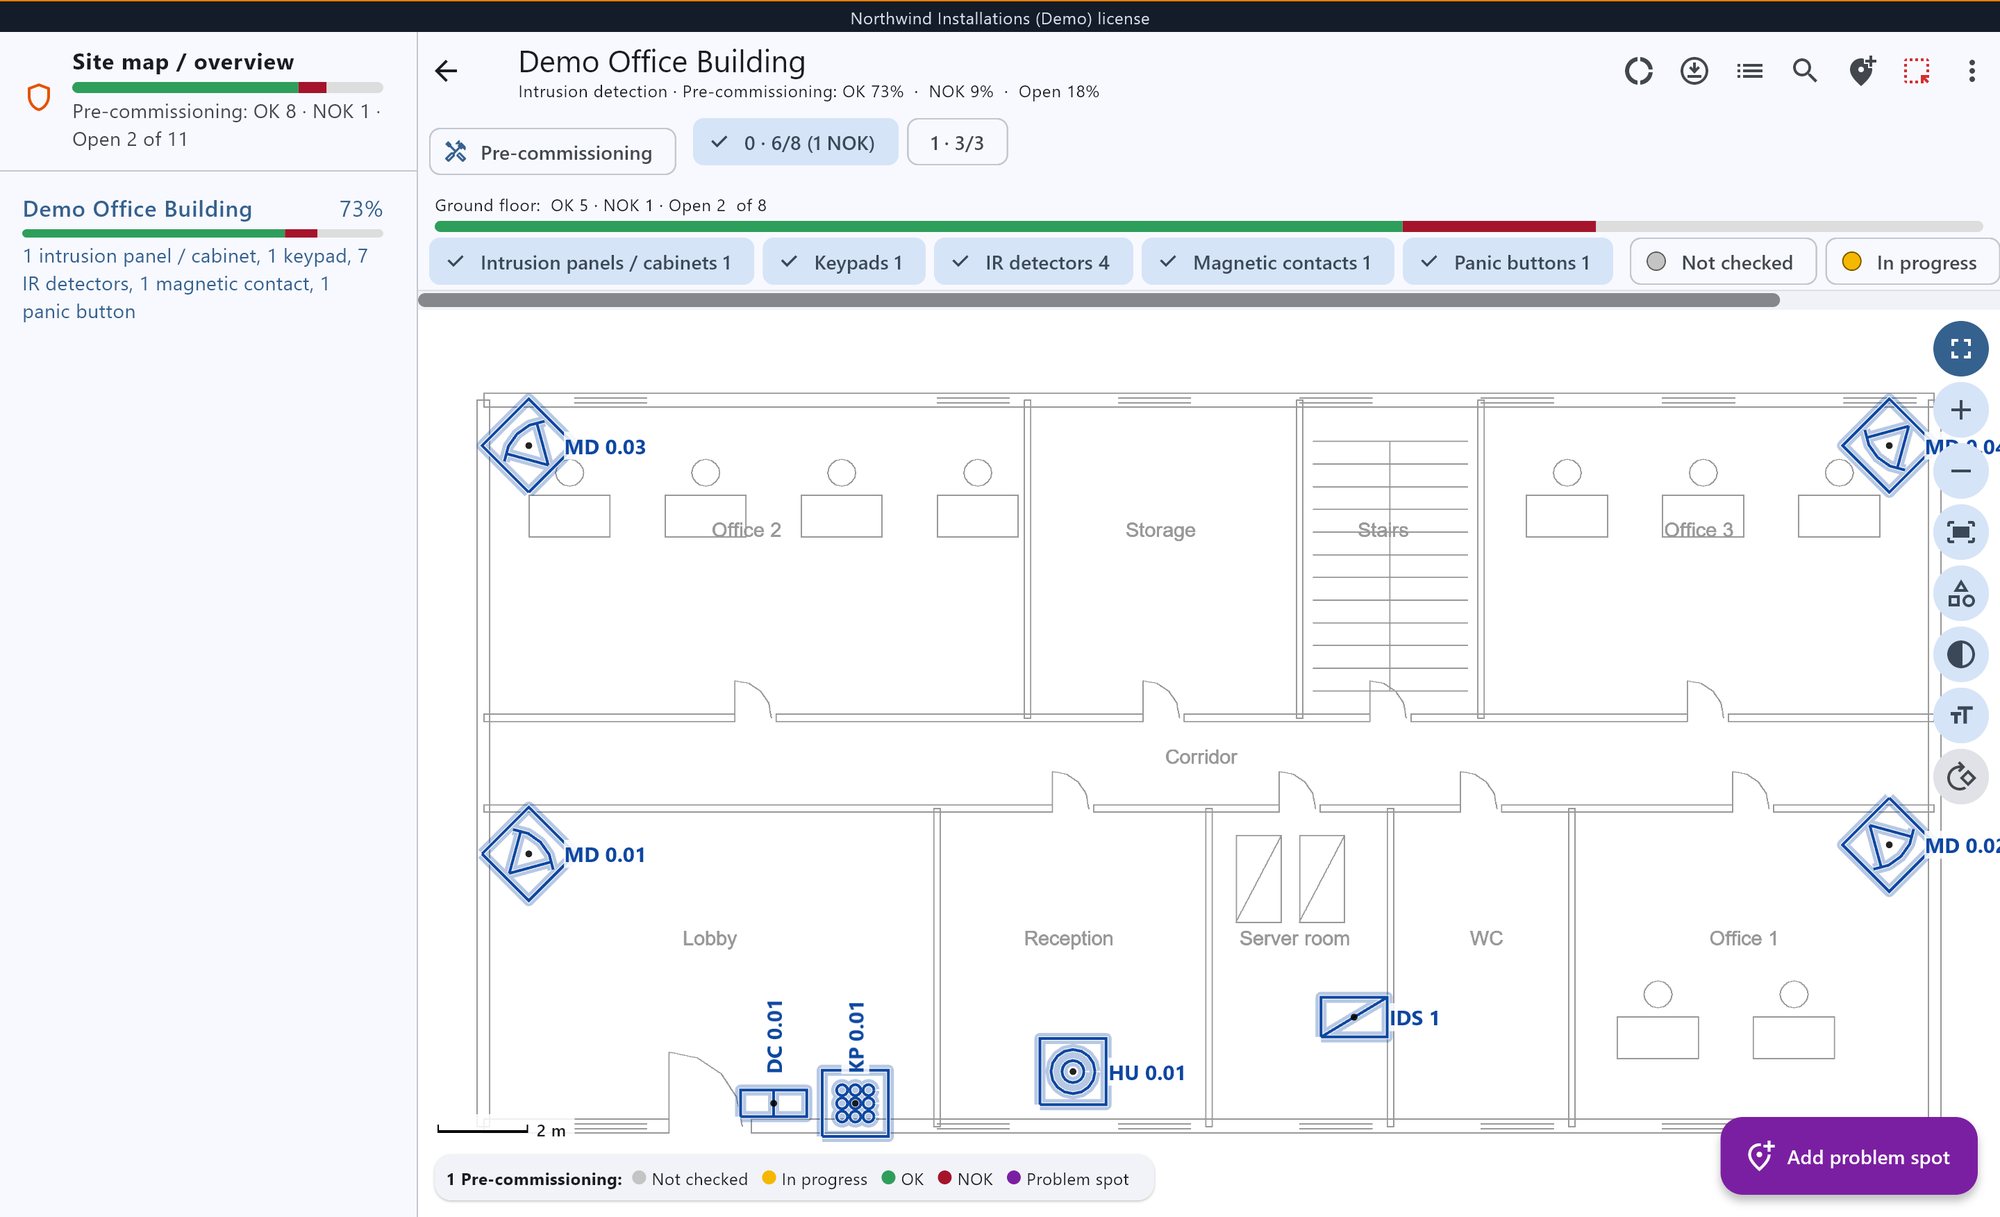Click the shield icon in sidebar
This screenshot has width=2000, height=1217.
[x=39, y=97]
